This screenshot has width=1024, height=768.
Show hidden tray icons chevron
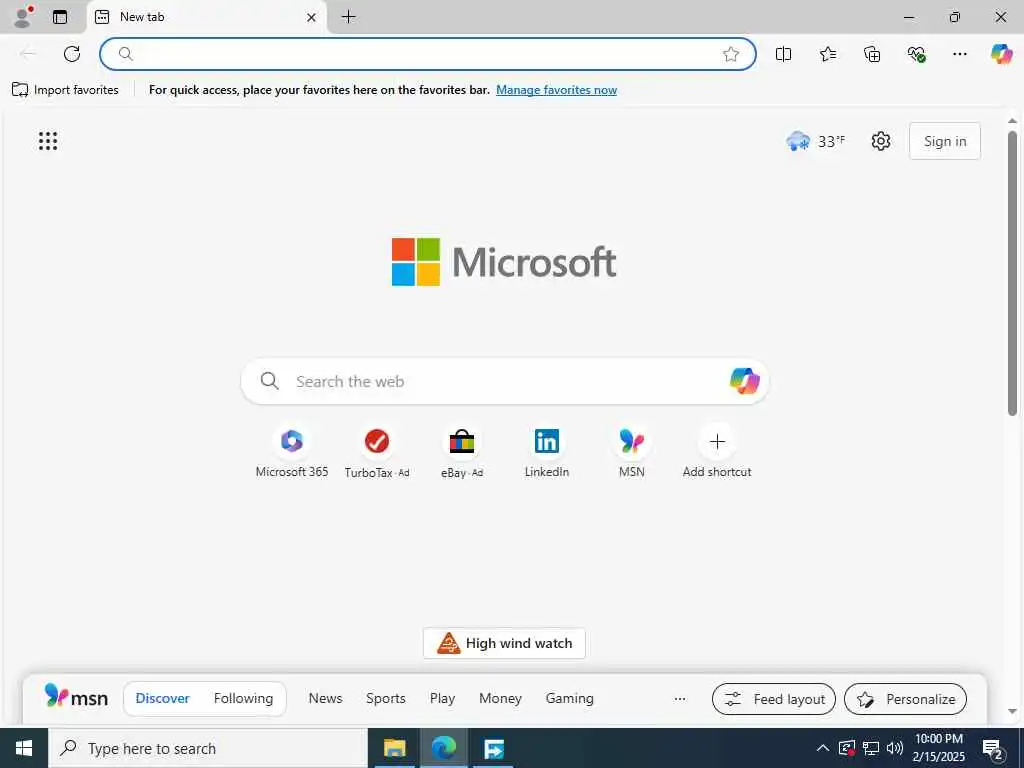(x=823, y=748)
